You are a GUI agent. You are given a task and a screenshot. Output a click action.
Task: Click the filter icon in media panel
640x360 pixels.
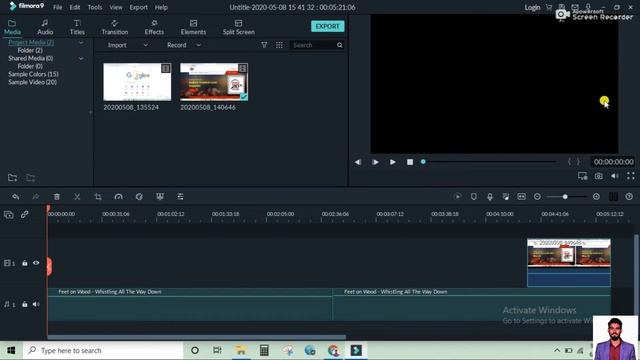pyautogui.click(x=264, y=45)
